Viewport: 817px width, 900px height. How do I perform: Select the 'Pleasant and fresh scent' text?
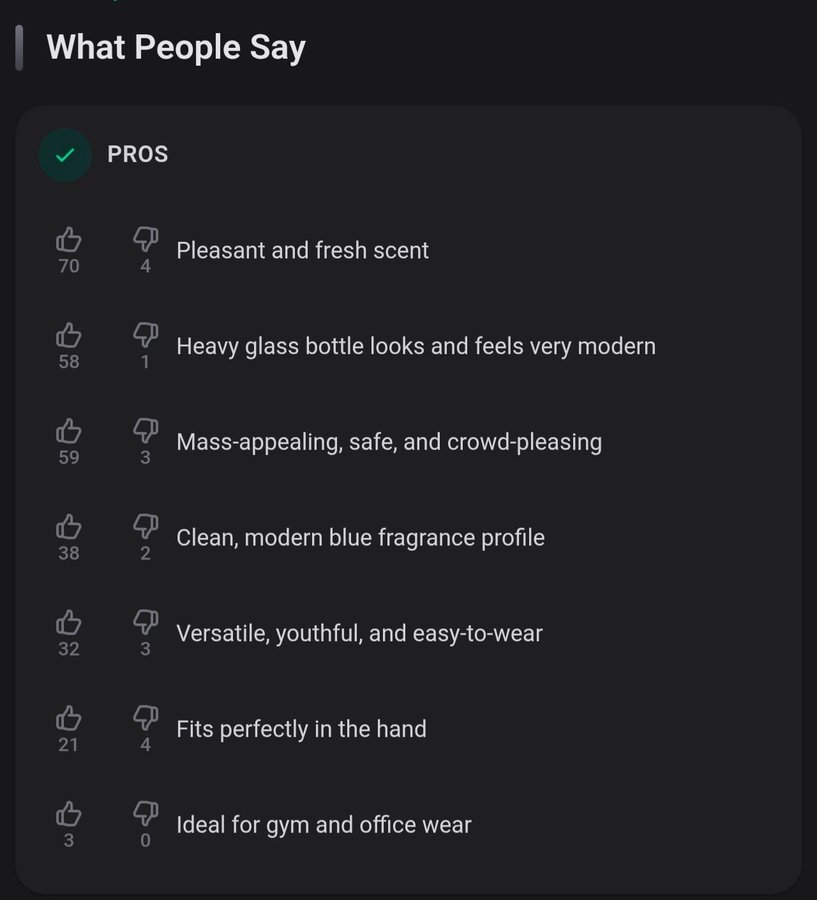(302, 250)
